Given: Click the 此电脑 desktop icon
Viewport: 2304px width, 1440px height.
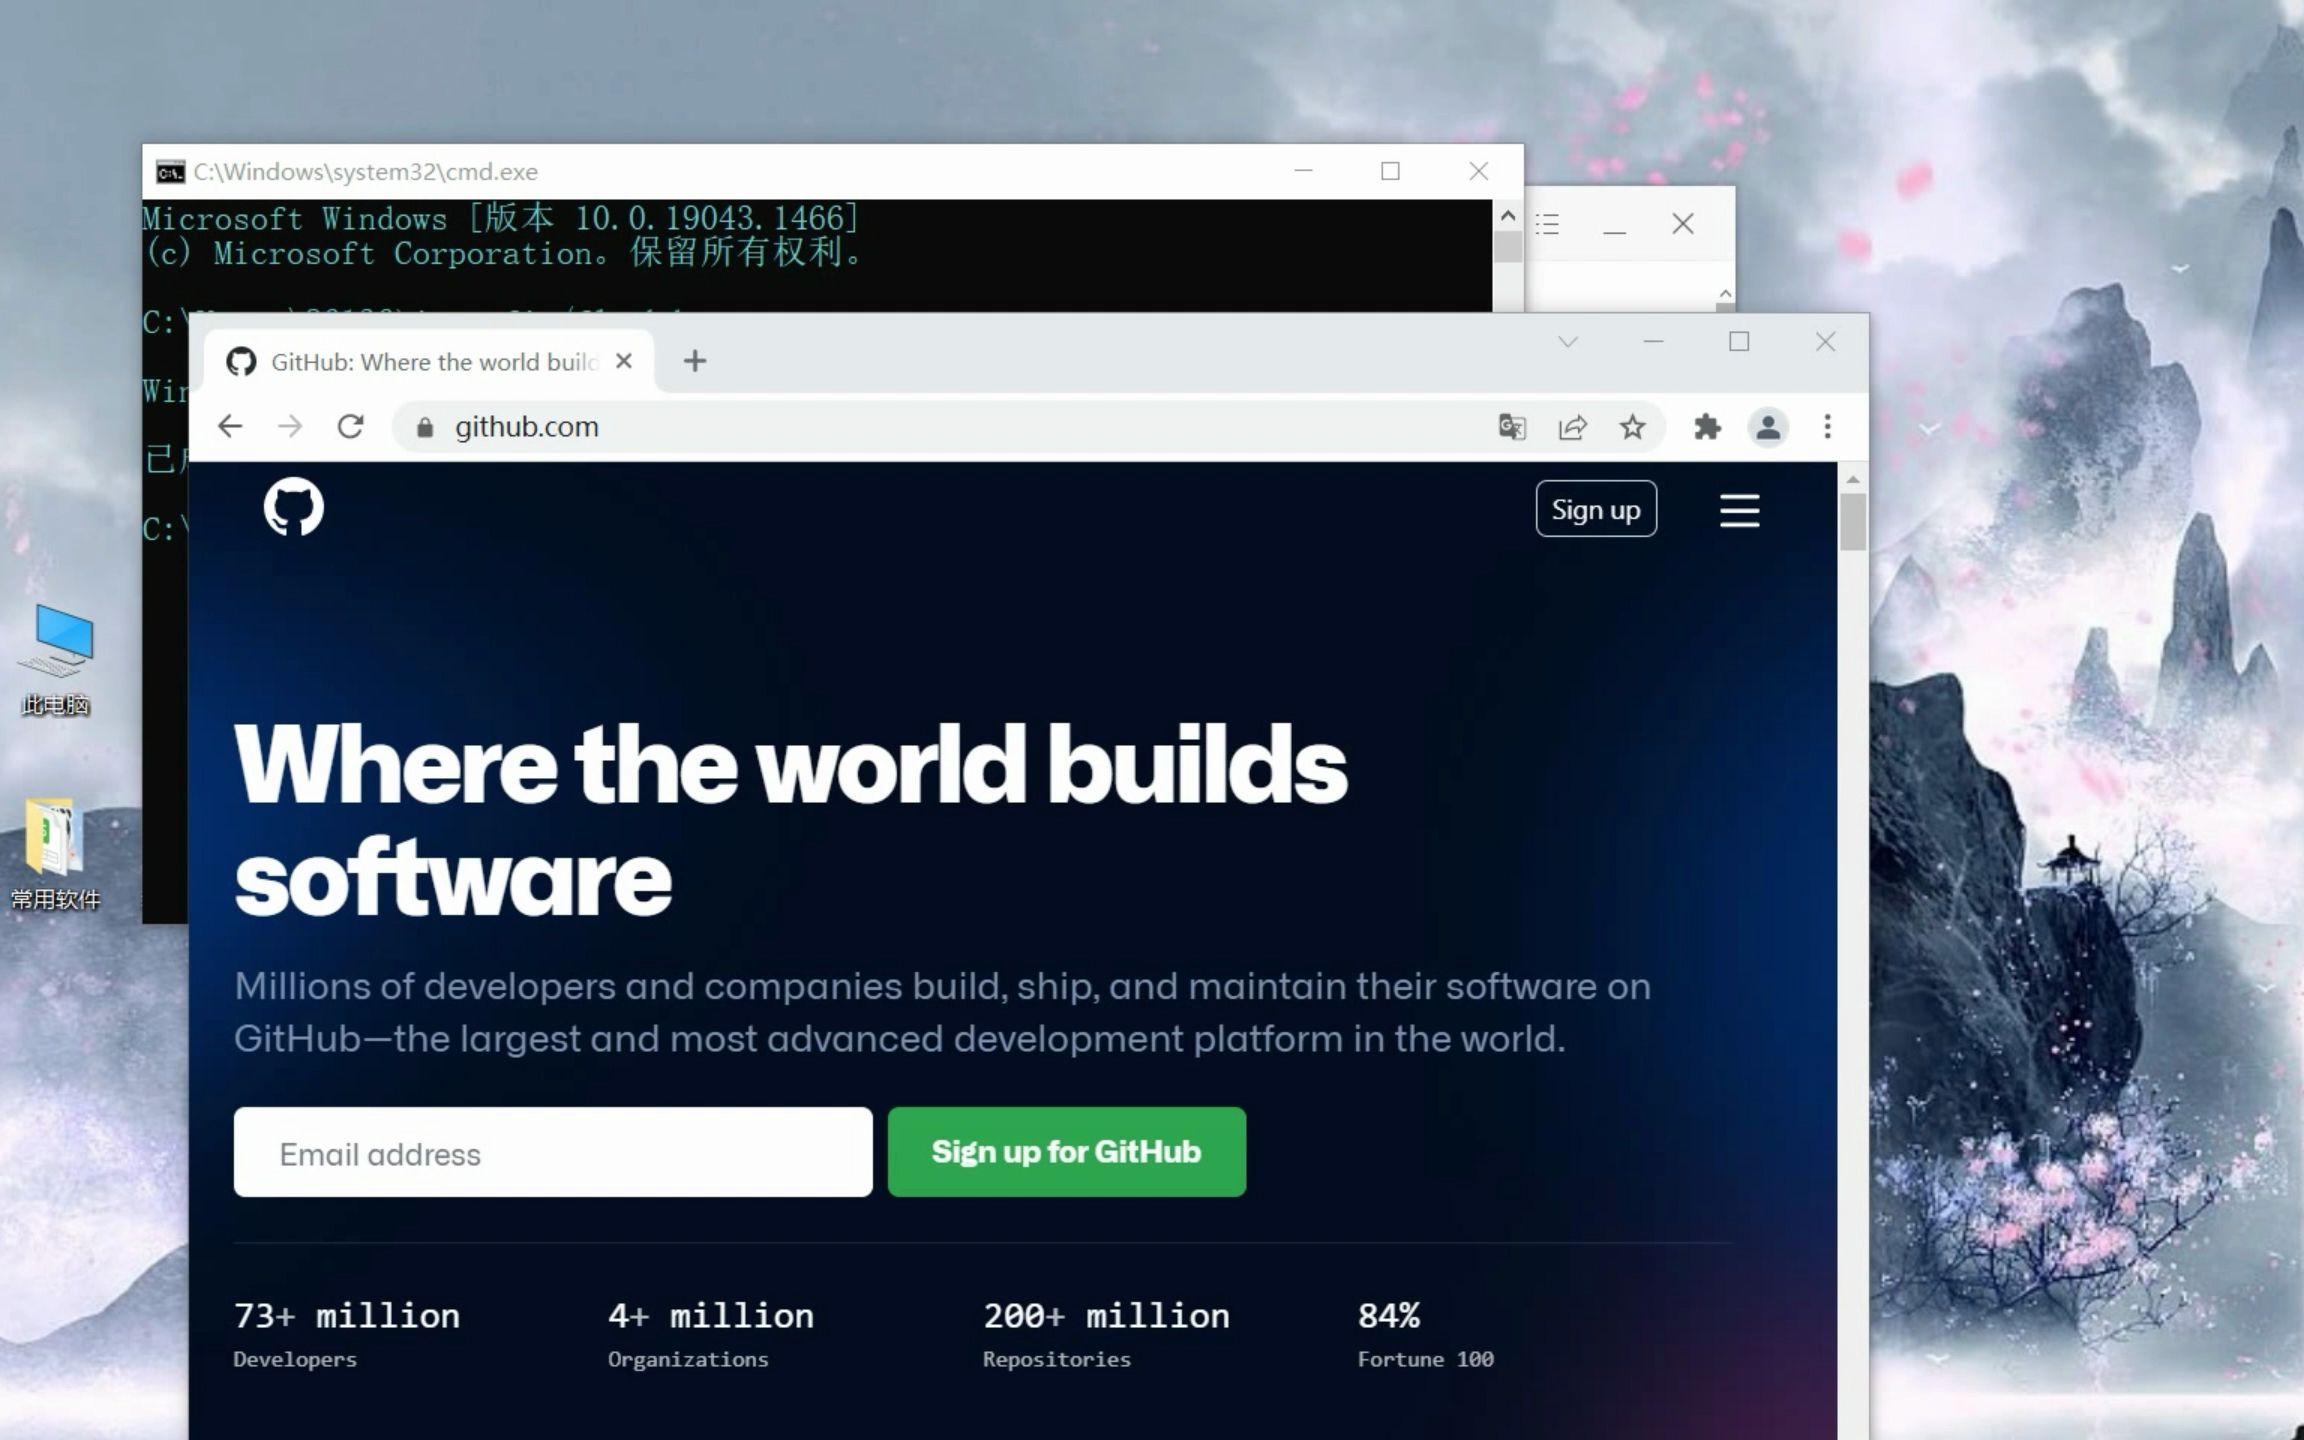Looking at the screenshot, I should point(57,658).
